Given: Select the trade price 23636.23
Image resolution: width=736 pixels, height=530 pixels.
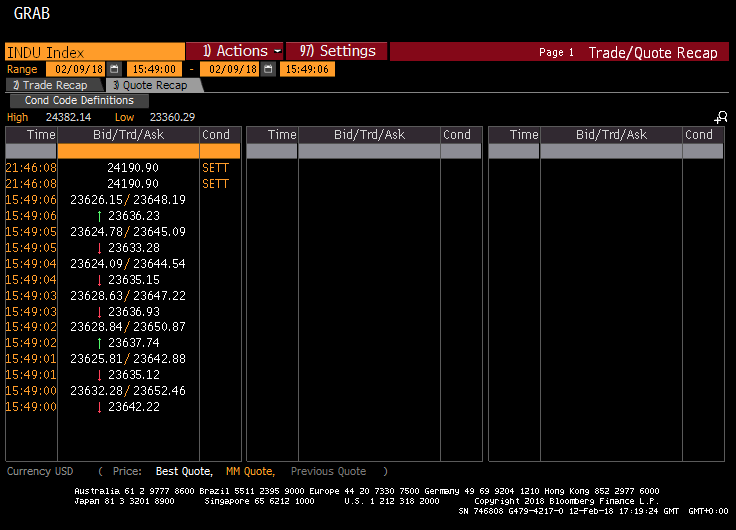Looking at the screenshot, I should click(x=134, y=215).
